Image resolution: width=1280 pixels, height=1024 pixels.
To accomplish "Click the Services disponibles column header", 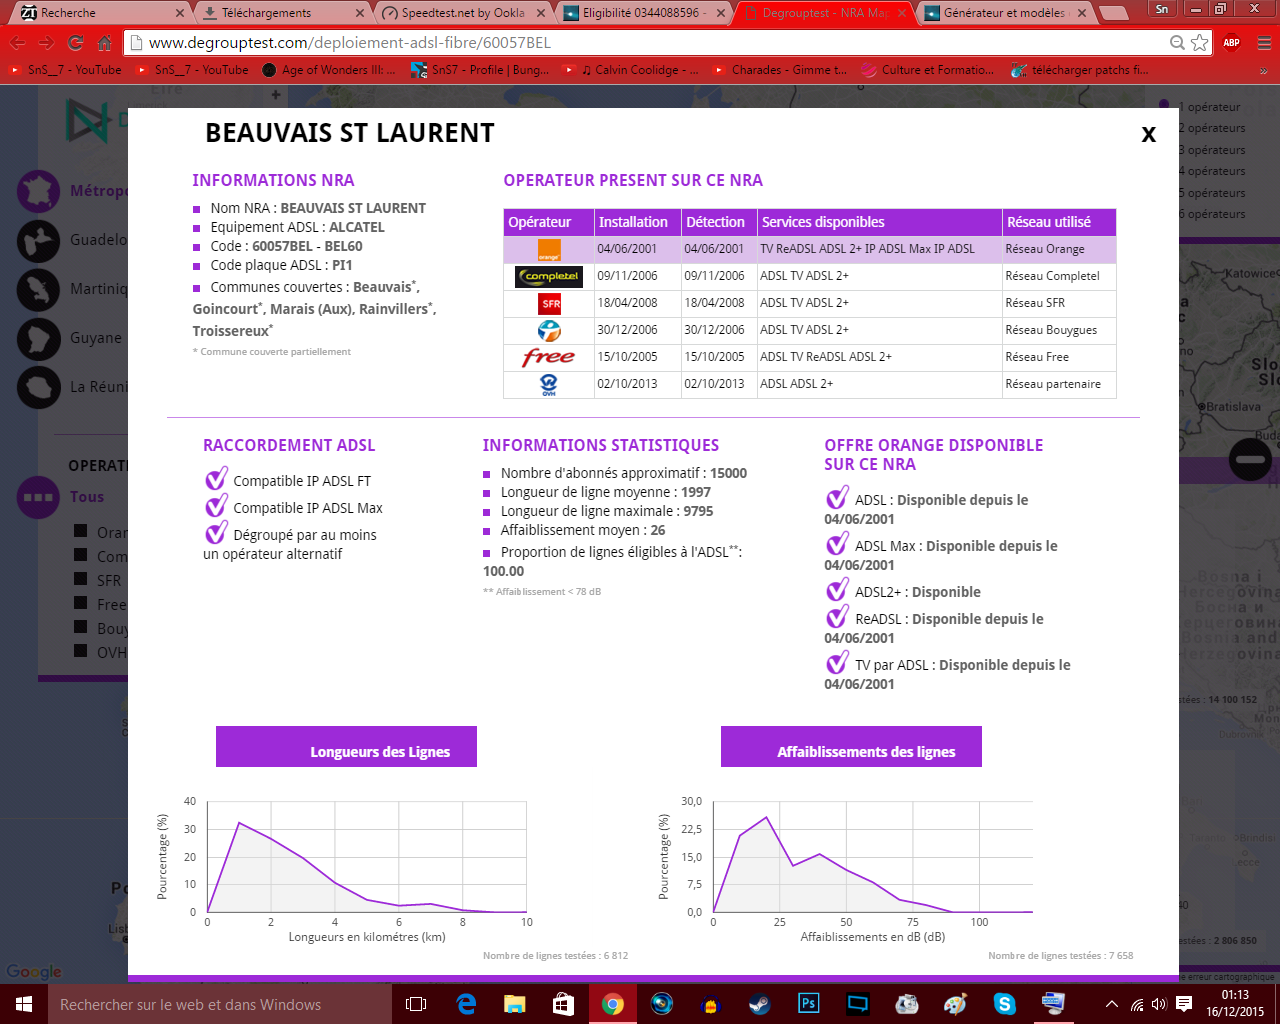I will (879, 222).
